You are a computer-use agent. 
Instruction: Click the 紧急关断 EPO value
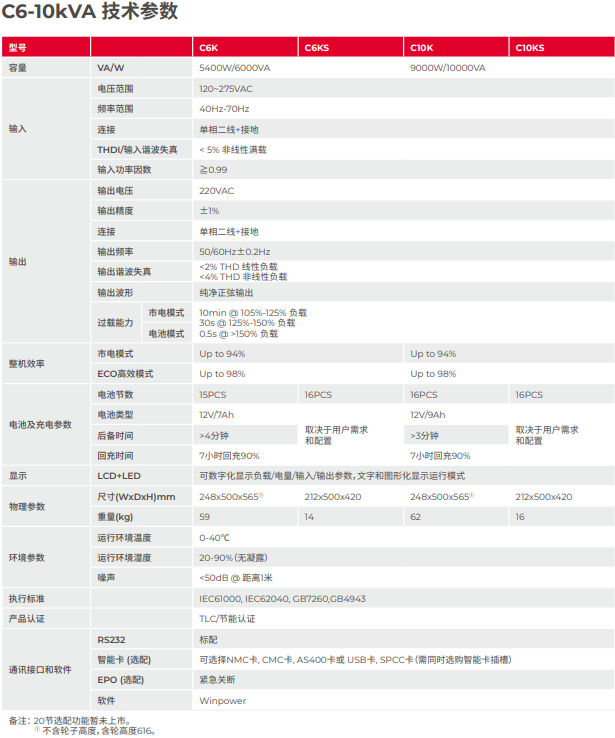coord(217,680)
